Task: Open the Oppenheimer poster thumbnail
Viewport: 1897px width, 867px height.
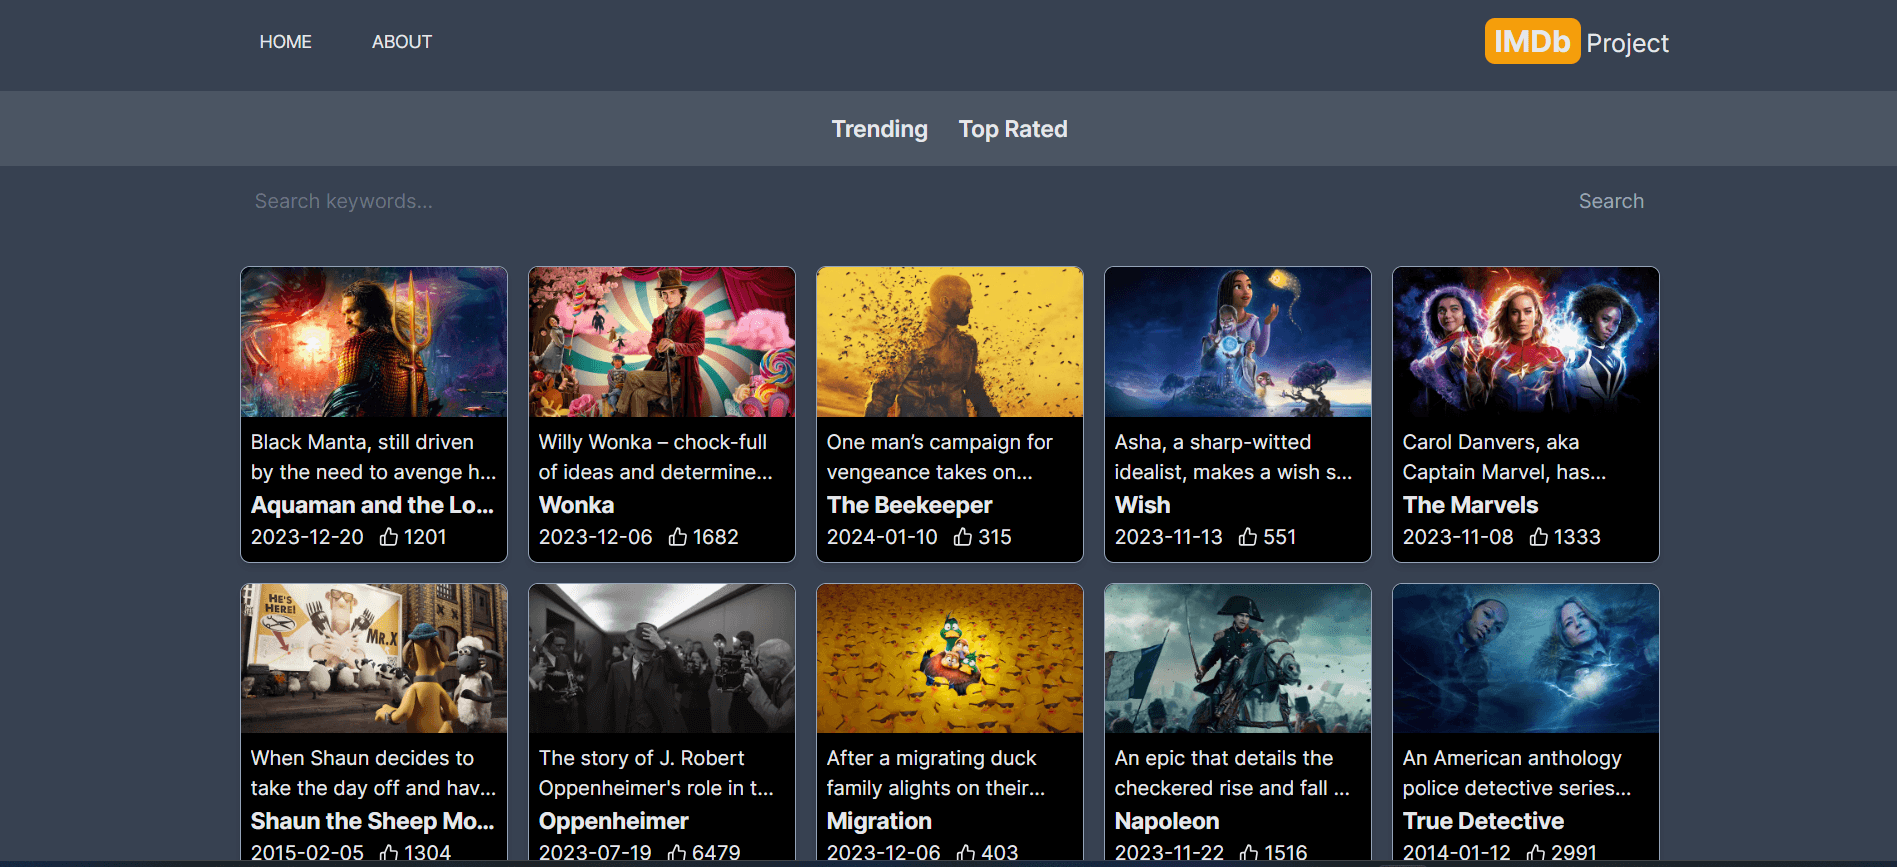Action: (x=662, y=659)
